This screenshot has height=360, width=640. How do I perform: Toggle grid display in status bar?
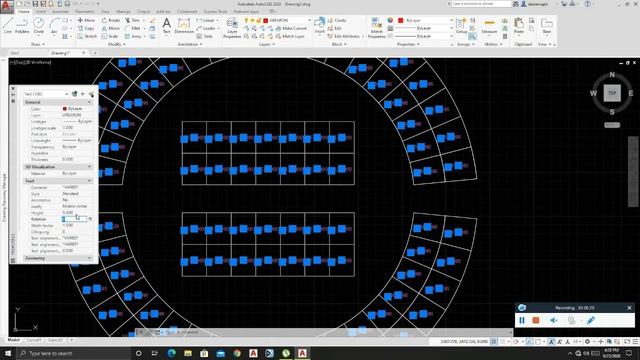[x=494, y=341]
